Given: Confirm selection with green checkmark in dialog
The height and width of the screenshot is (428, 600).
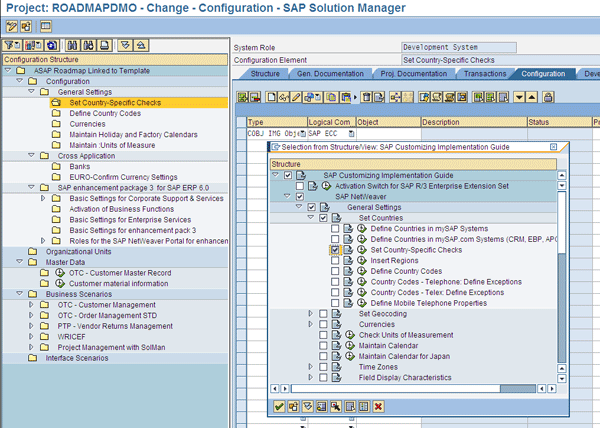Looking at the screenshot, I should click(x=279, y=407).
